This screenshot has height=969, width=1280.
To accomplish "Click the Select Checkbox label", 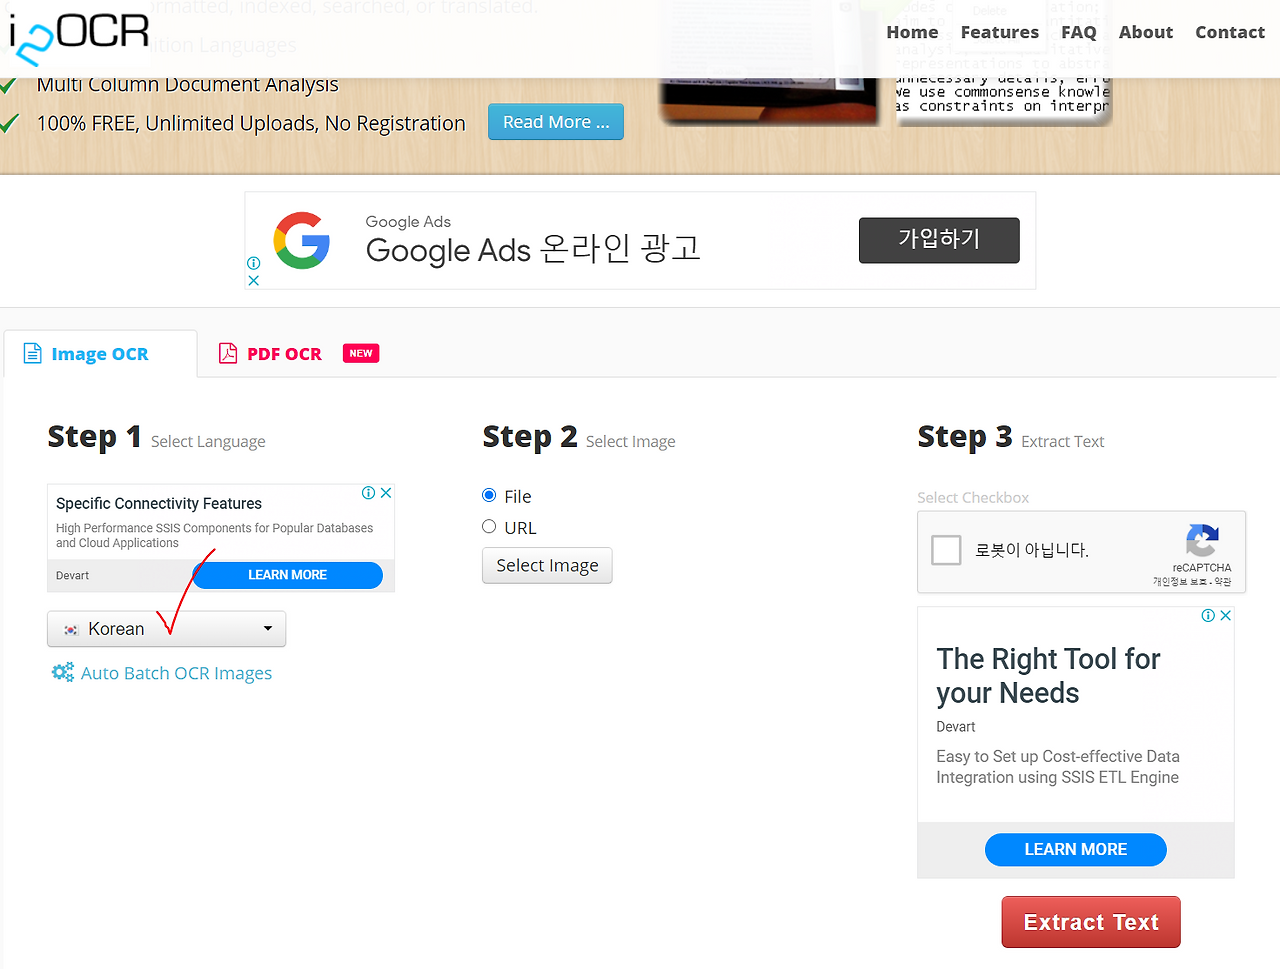I will pos(973,498).
